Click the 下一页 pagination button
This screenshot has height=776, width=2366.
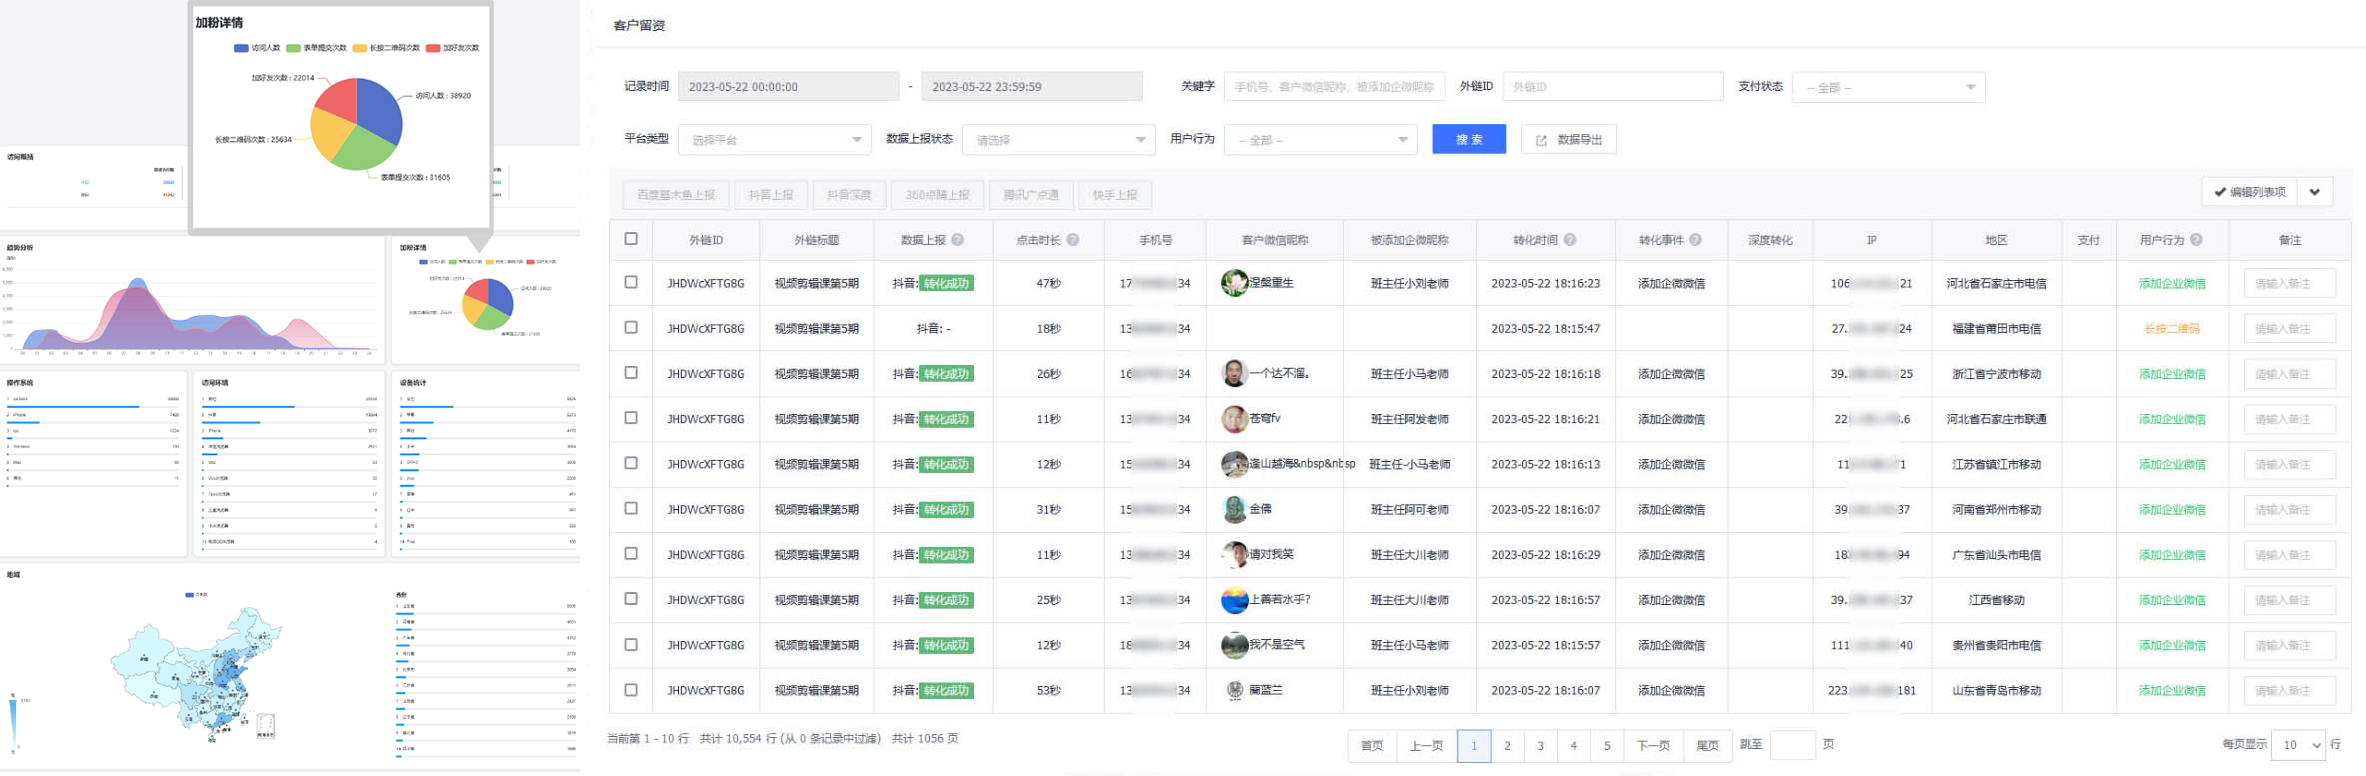1653,746
